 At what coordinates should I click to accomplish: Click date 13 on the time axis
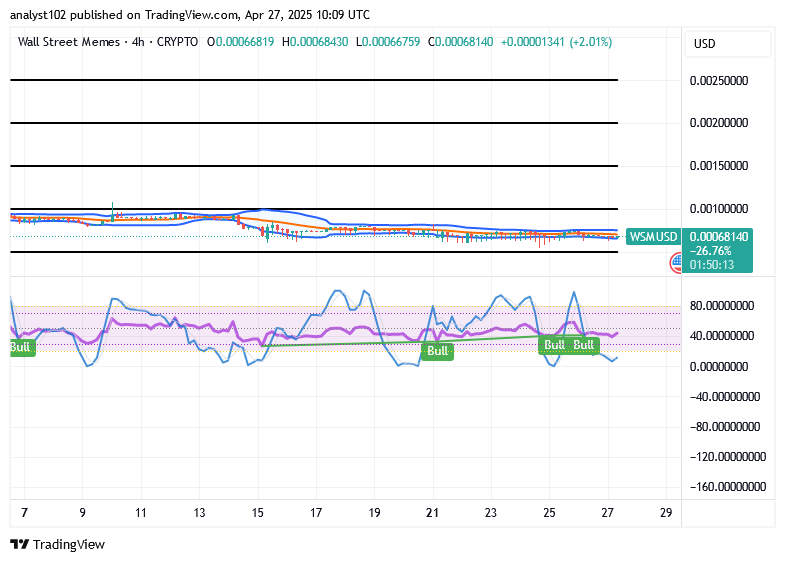(199, 513)
